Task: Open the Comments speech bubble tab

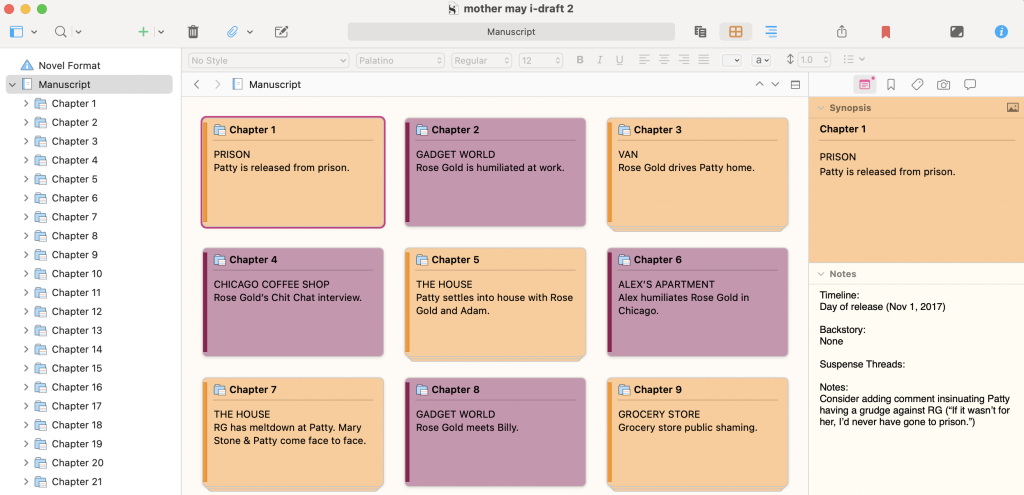Action: pos(970,84)
